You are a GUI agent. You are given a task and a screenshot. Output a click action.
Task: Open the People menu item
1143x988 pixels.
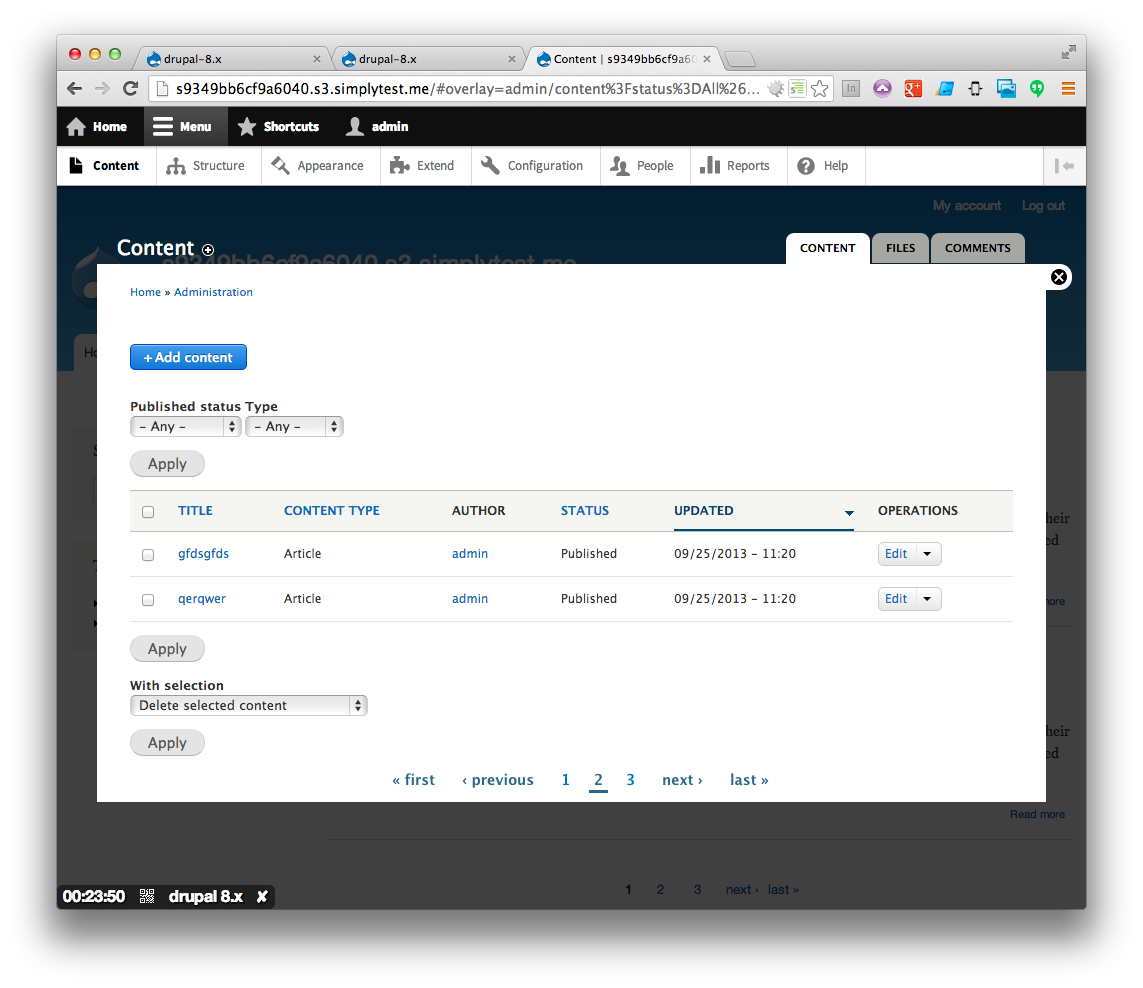pyautogui.click(x=643, y=166)
